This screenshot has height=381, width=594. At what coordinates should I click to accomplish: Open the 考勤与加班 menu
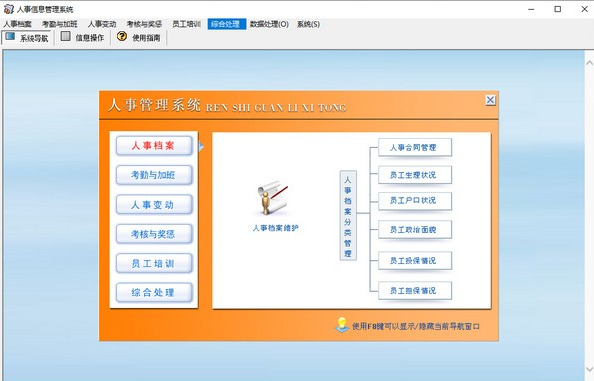point(59,24)
